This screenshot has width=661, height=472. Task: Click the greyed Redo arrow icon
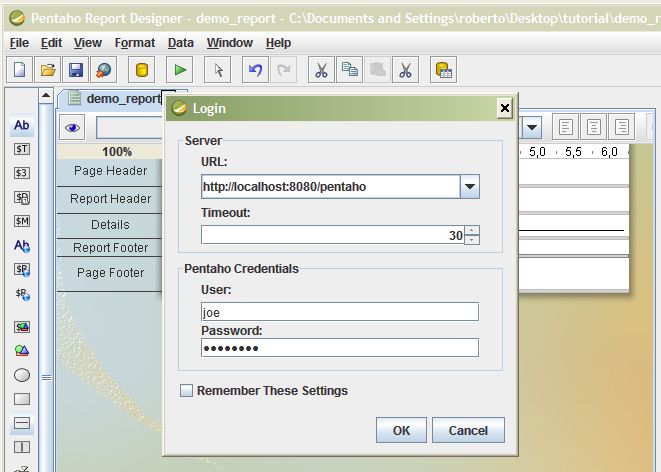coord(284,70)
